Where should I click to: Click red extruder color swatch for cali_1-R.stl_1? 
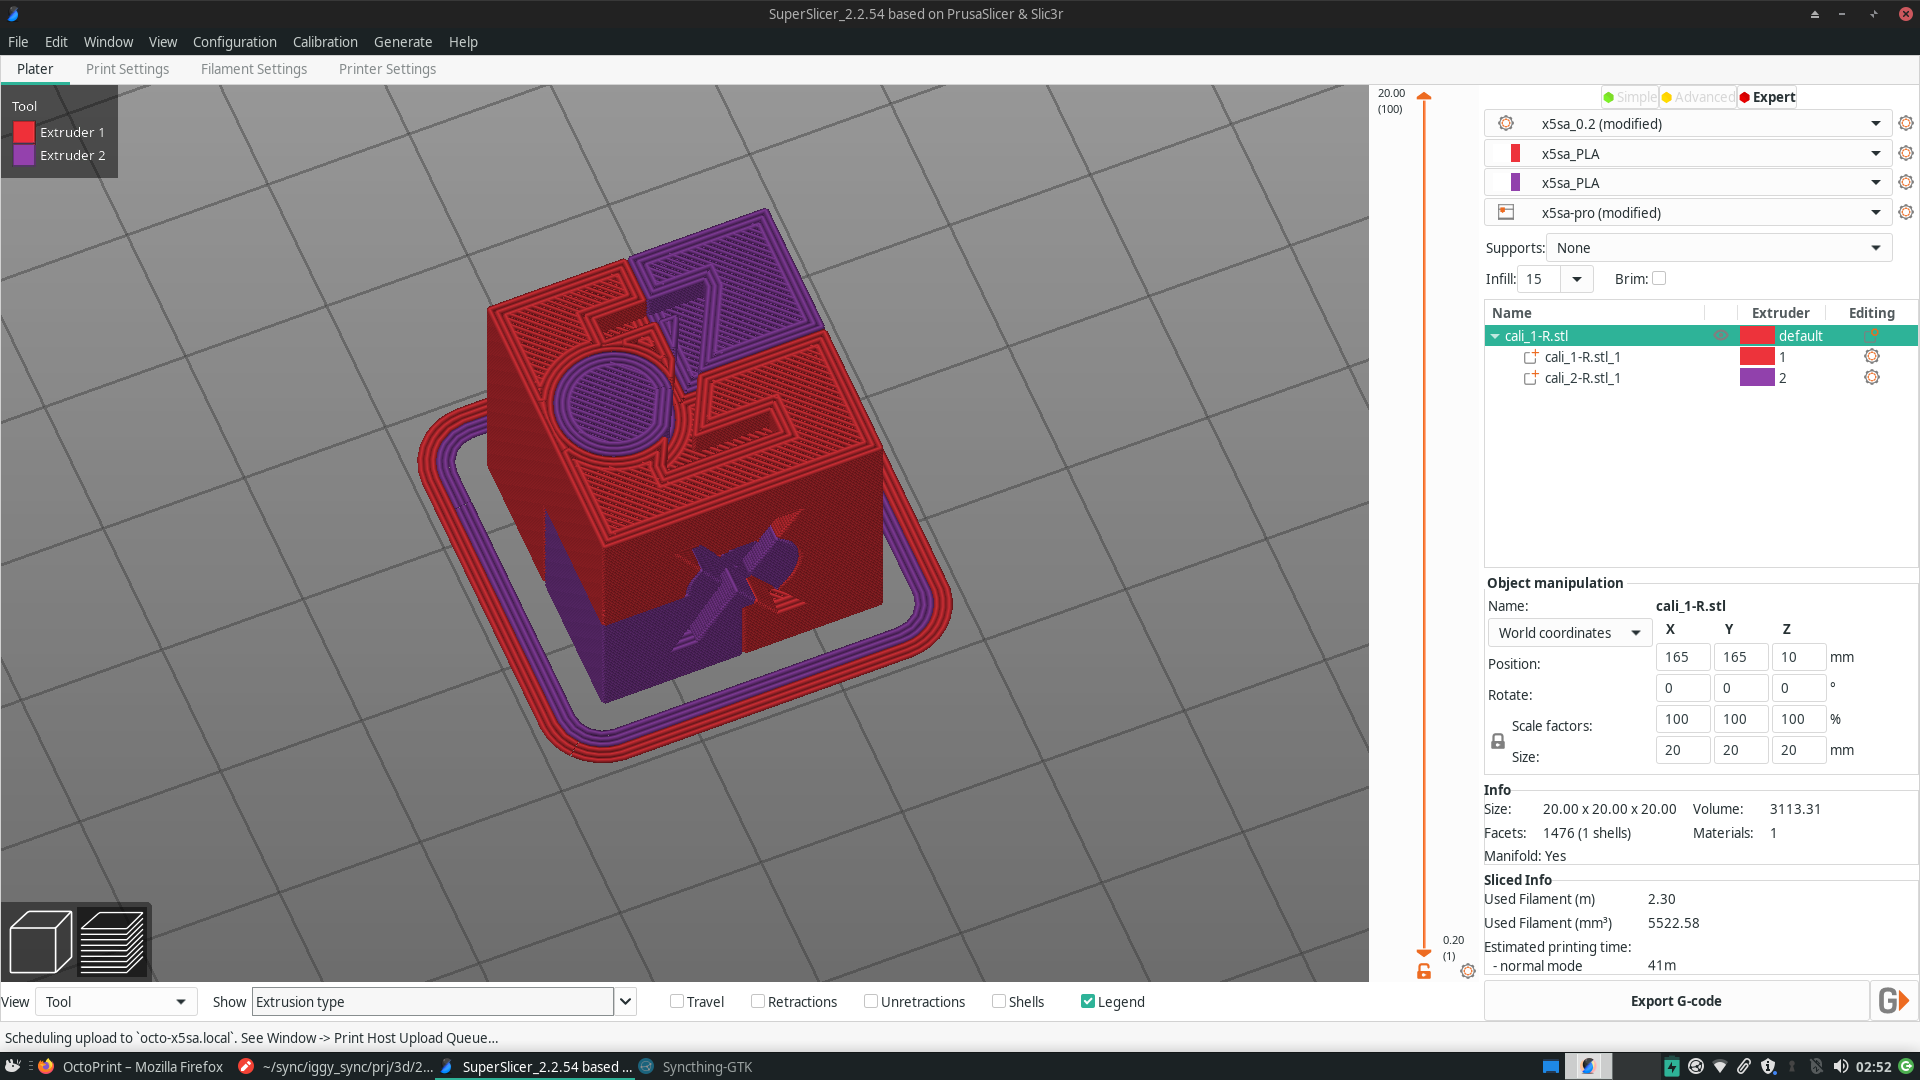[1756, 357]
